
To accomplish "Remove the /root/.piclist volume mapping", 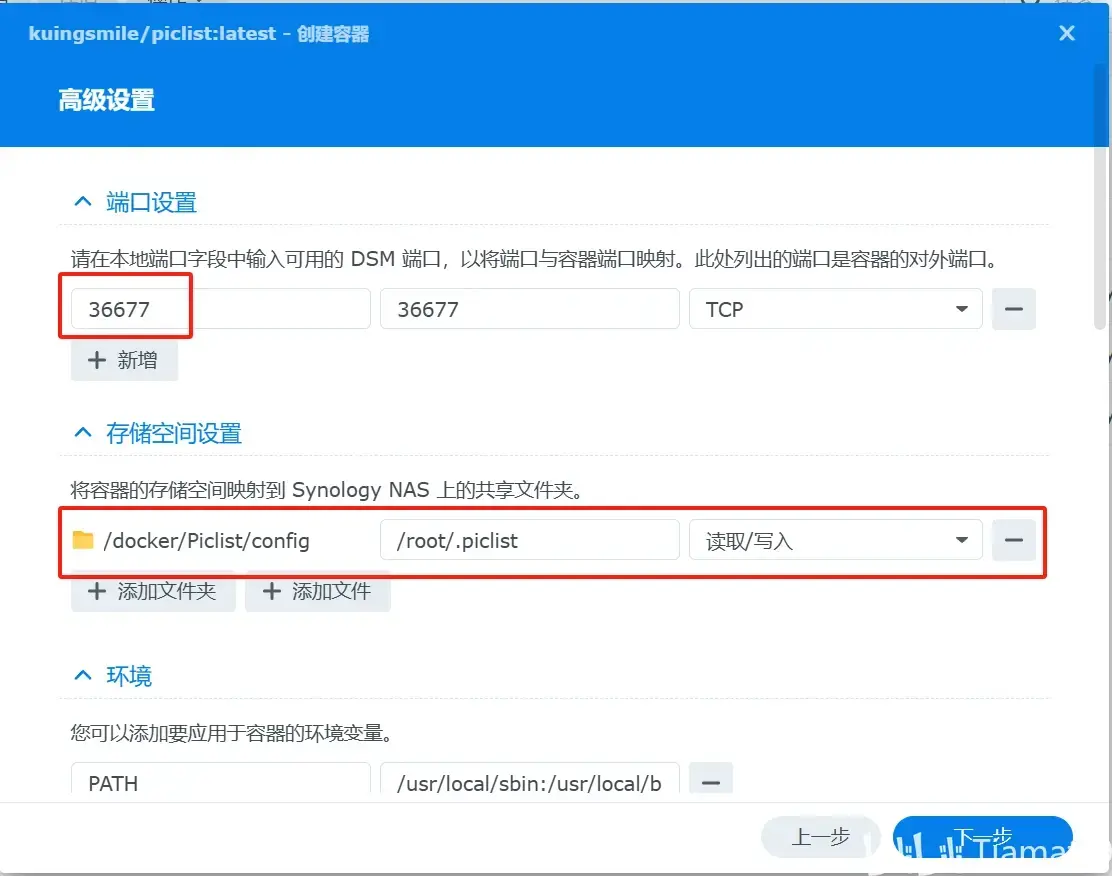I will [1013, 540].
